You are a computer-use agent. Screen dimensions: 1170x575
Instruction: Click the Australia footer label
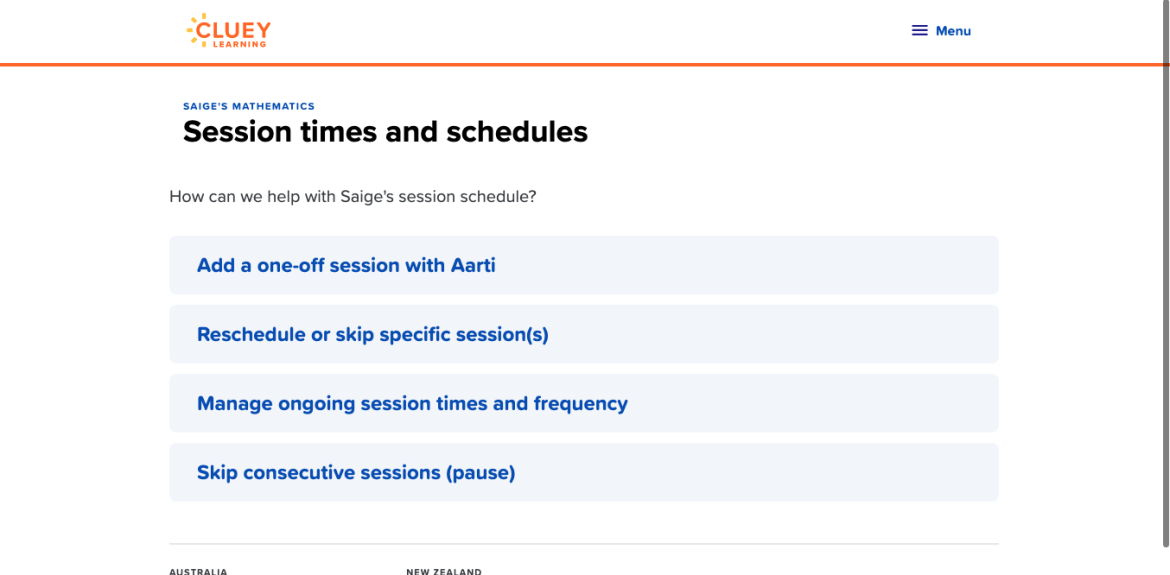point(198,571)
